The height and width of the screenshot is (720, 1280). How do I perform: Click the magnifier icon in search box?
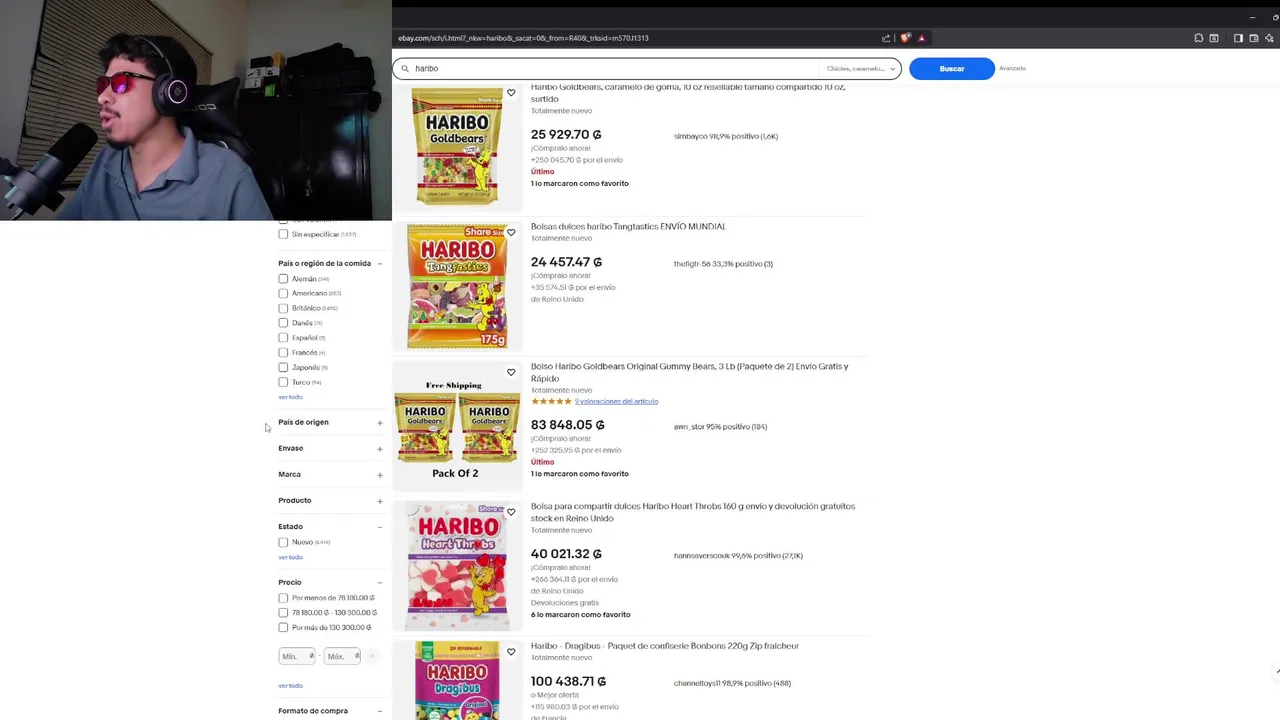click(x=405, y=68)
